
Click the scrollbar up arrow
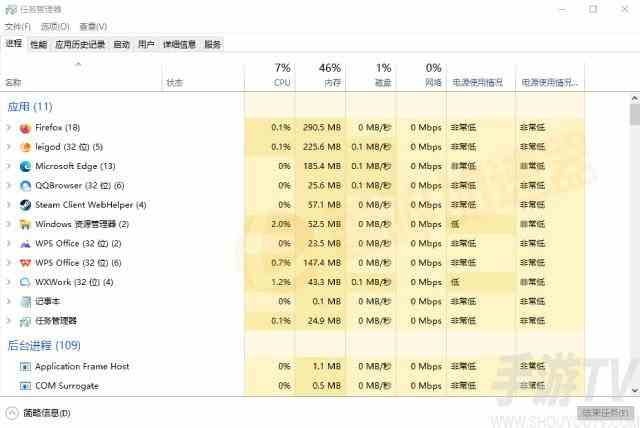635,98
